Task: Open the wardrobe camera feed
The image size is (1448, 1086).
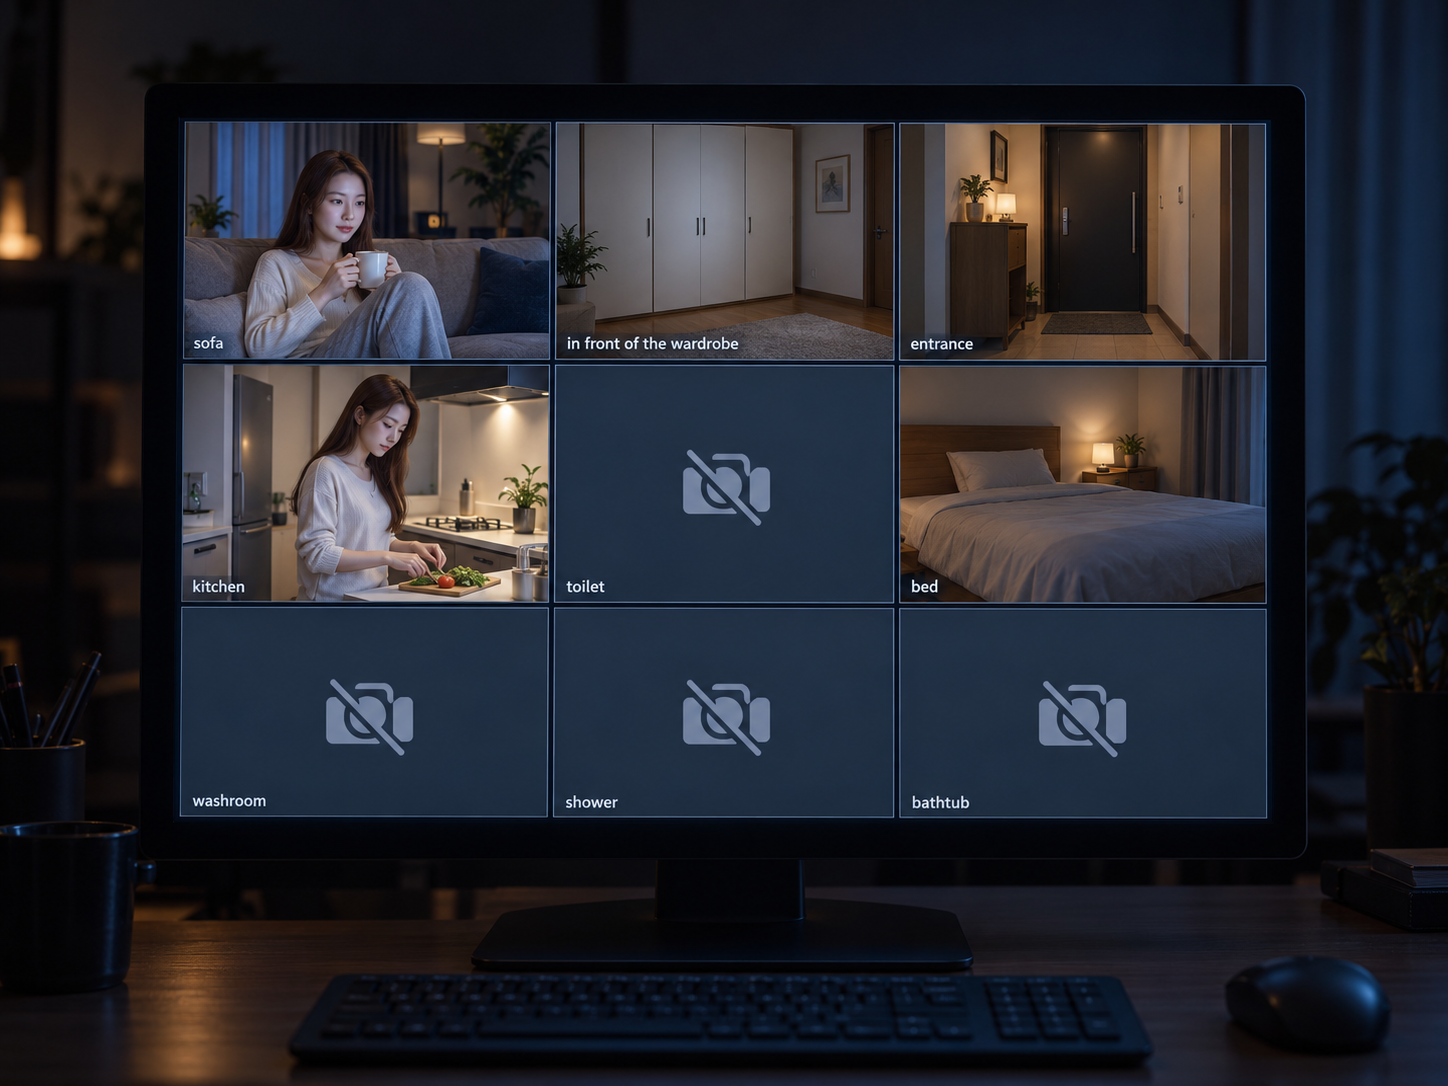Action: coord(724,241)
